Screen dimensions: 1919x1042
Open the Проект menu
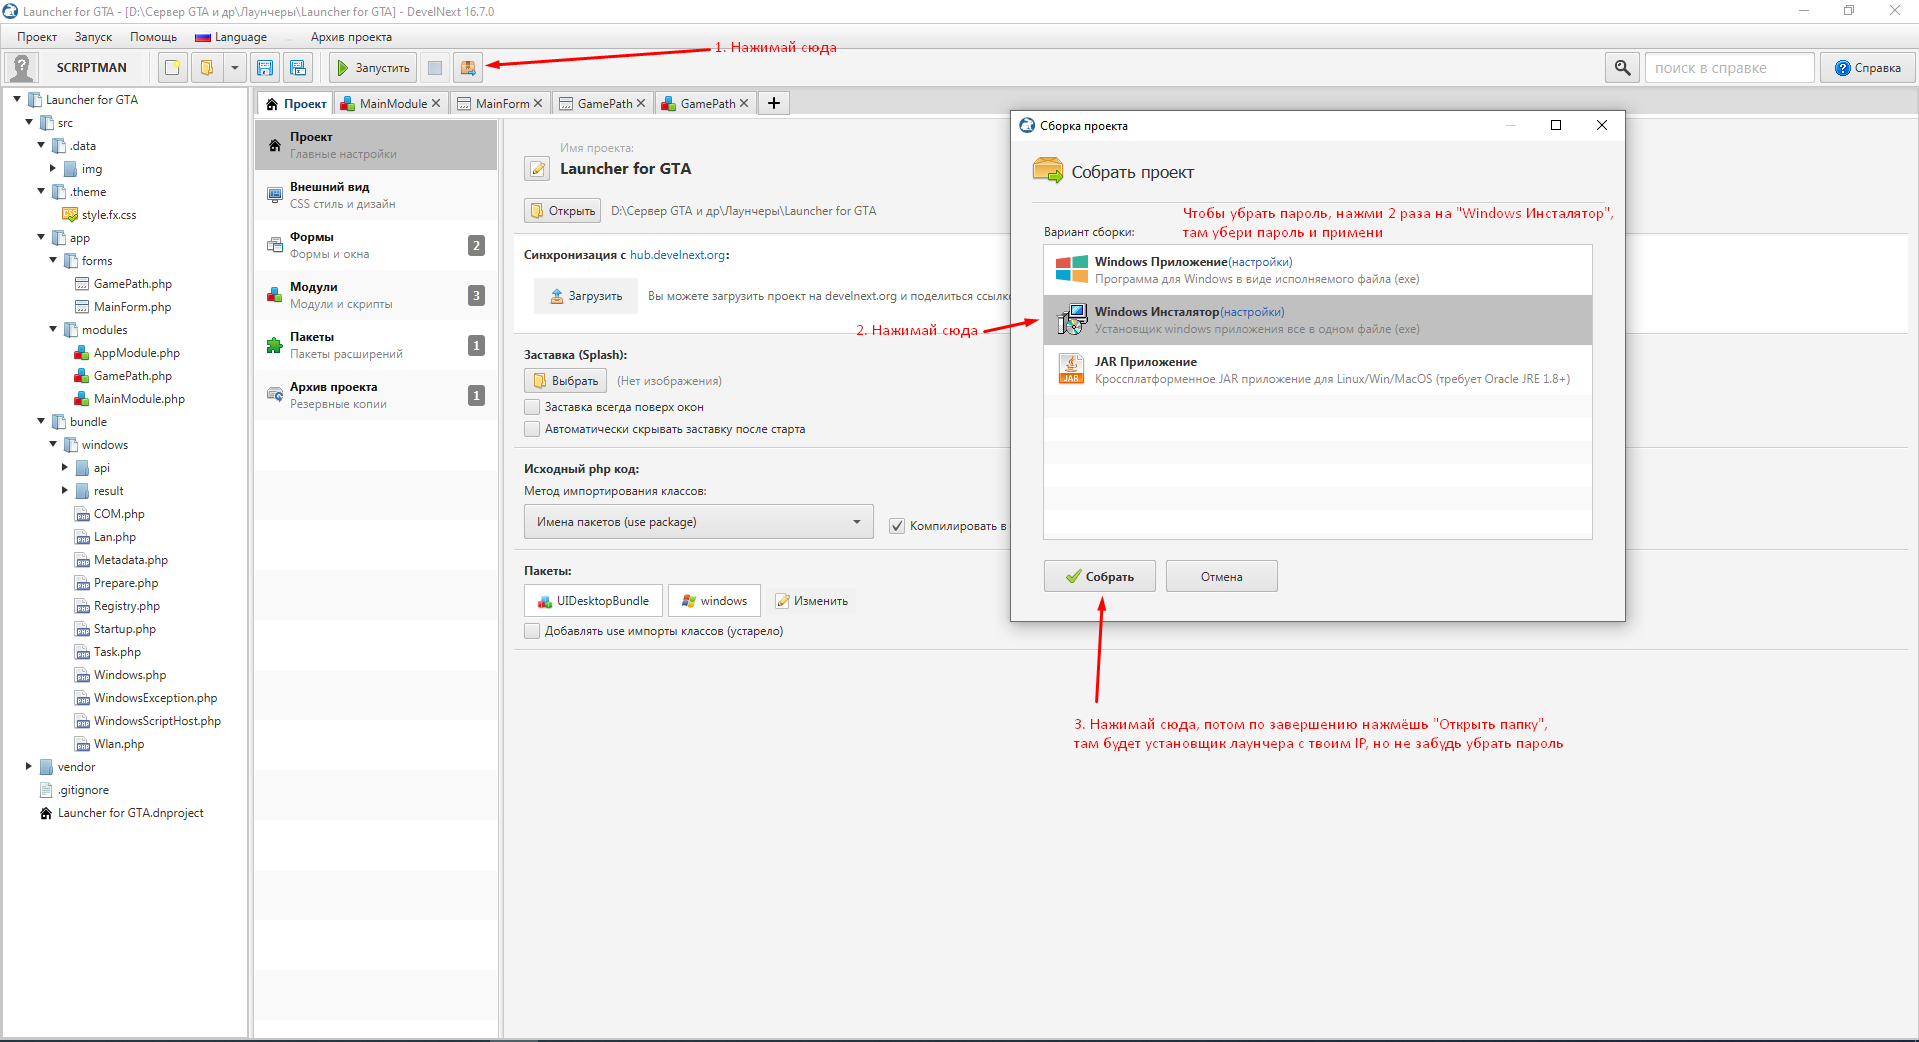(x=37, y=37)
